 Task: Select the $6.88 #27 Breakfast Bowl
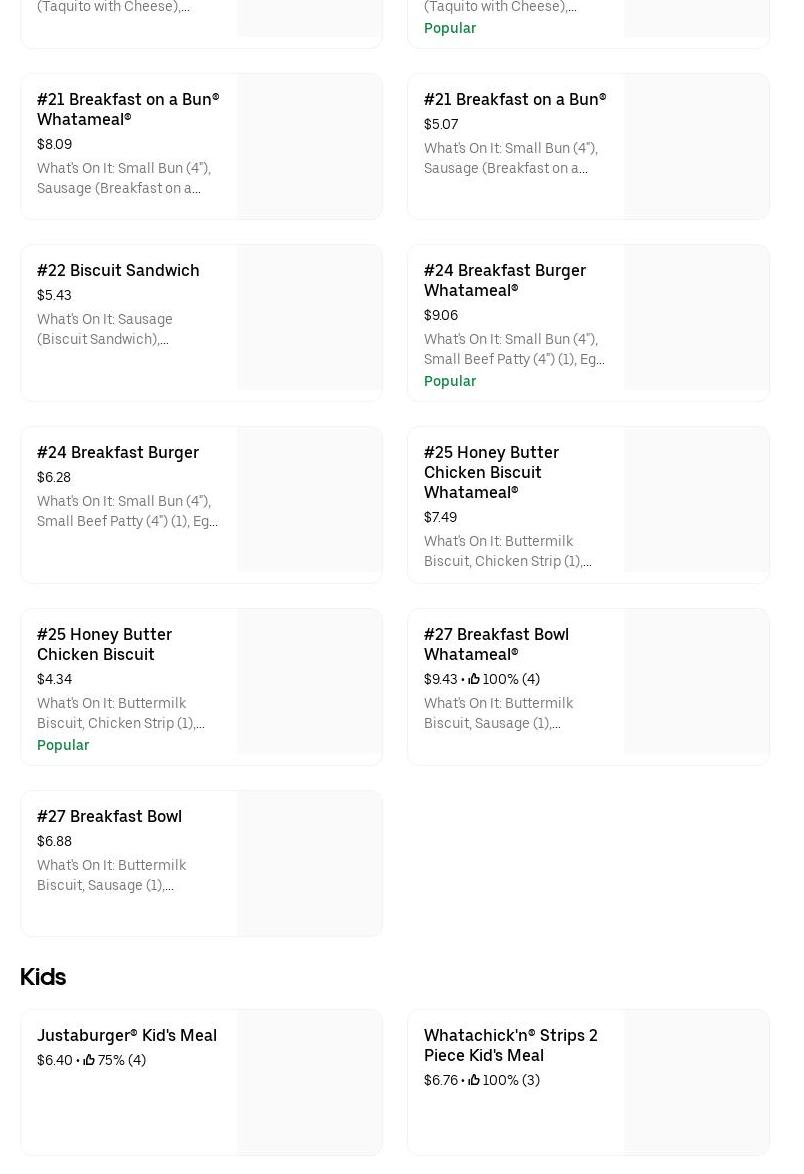[109, 816]
